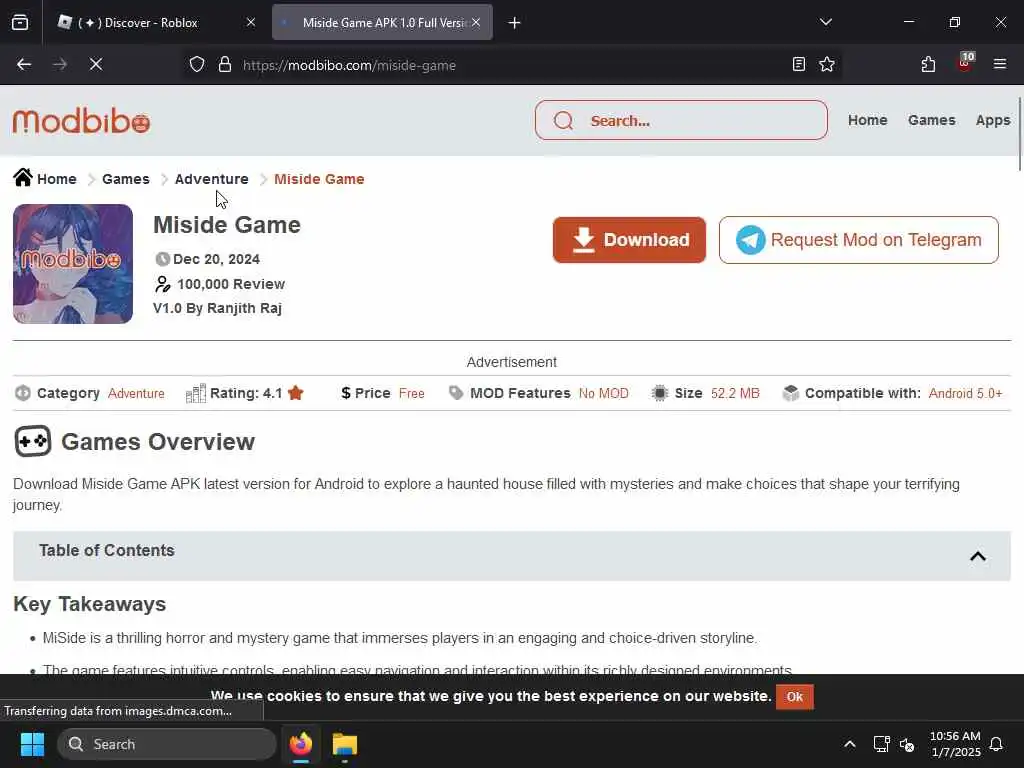Click the 'Dec 20, 2024' date text

coord(216,259)
